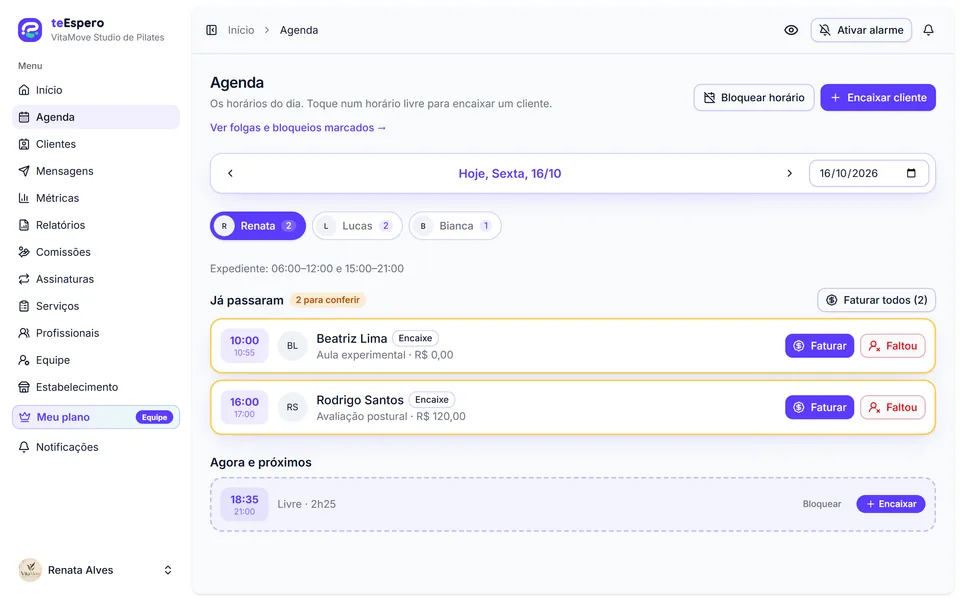Open the notifications bell in top bar
The height and width of the screenshot is (600, 960).
pos(928,30)
